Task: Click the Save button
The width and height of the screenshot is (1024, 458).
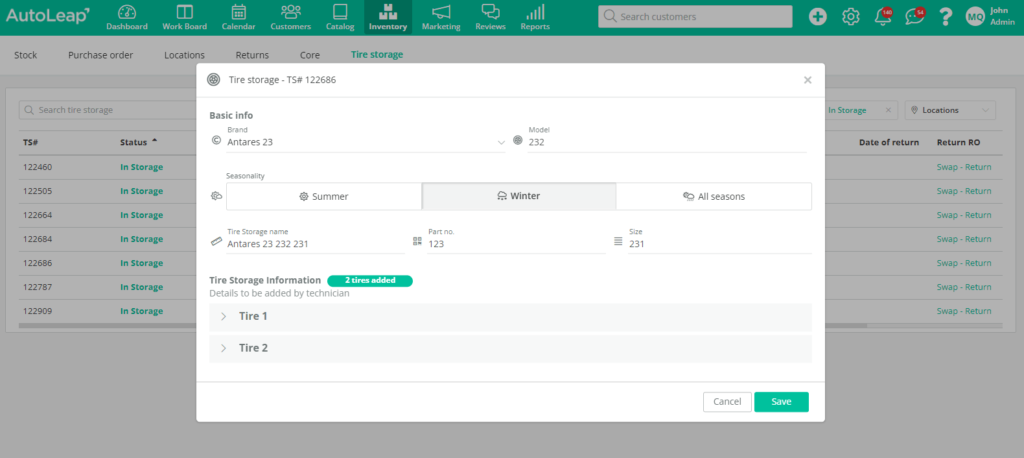Action: coord(781,402)
